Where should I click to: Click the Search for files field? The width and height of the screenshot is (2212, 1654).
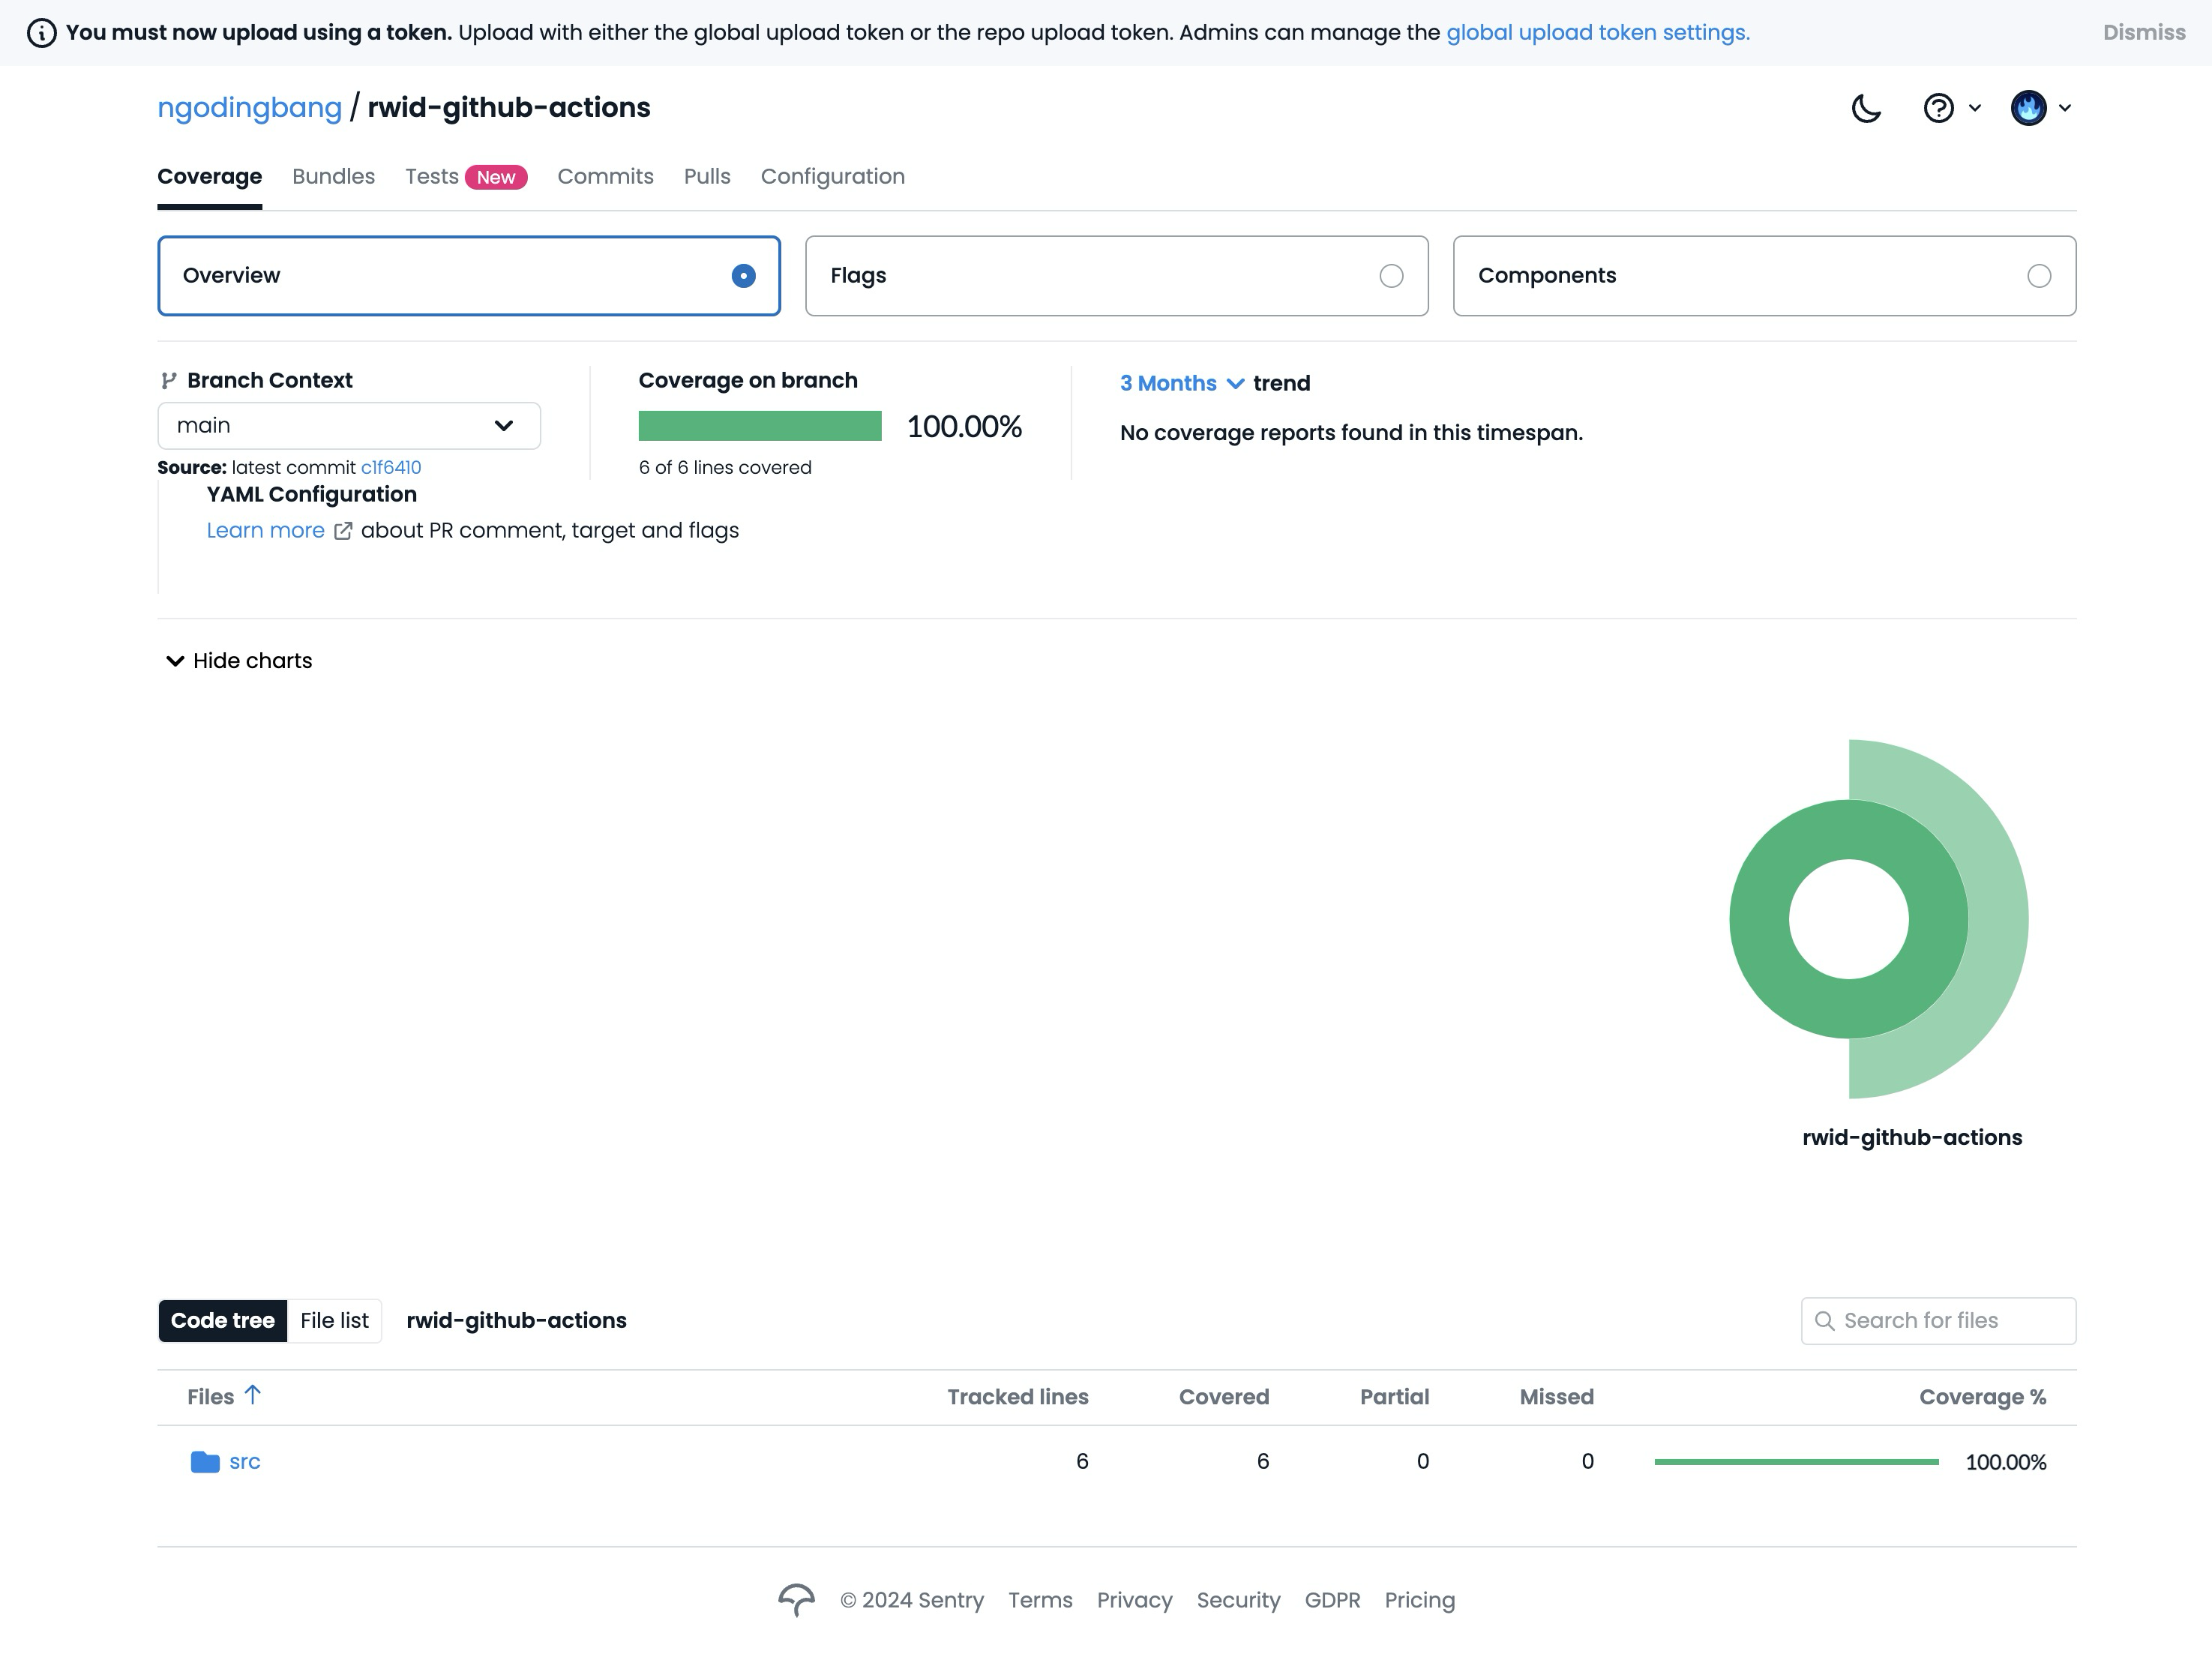1938,1321
